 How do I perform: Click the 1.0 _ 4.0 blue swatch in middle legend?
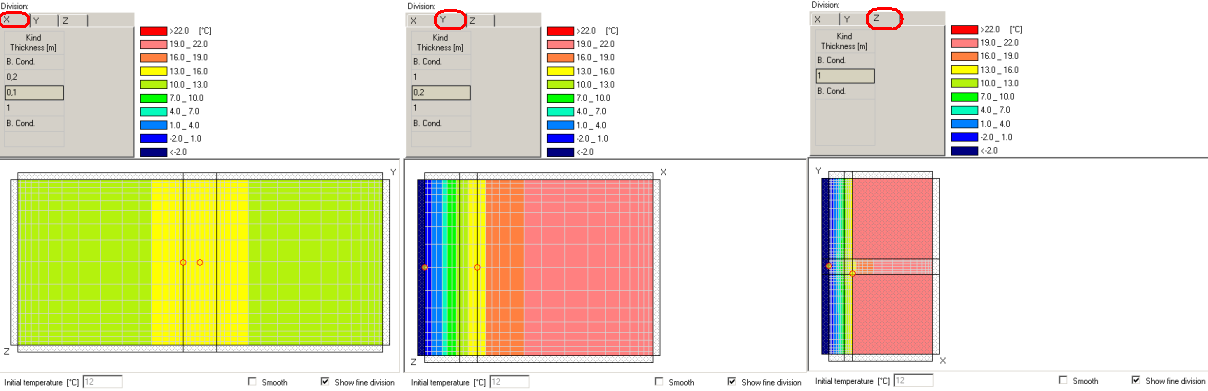tap(560, 125)
